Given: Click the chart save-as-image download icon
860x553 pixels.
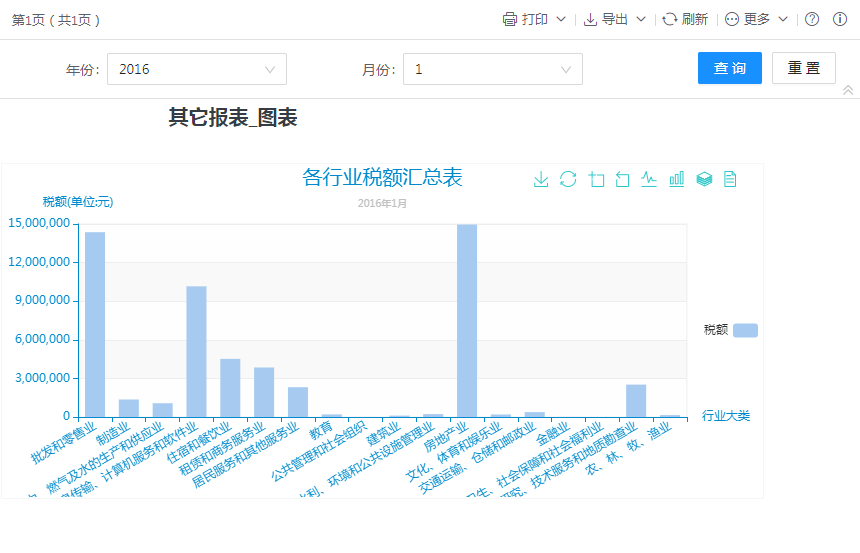Looking at the screenshot, I should [541, 179].
